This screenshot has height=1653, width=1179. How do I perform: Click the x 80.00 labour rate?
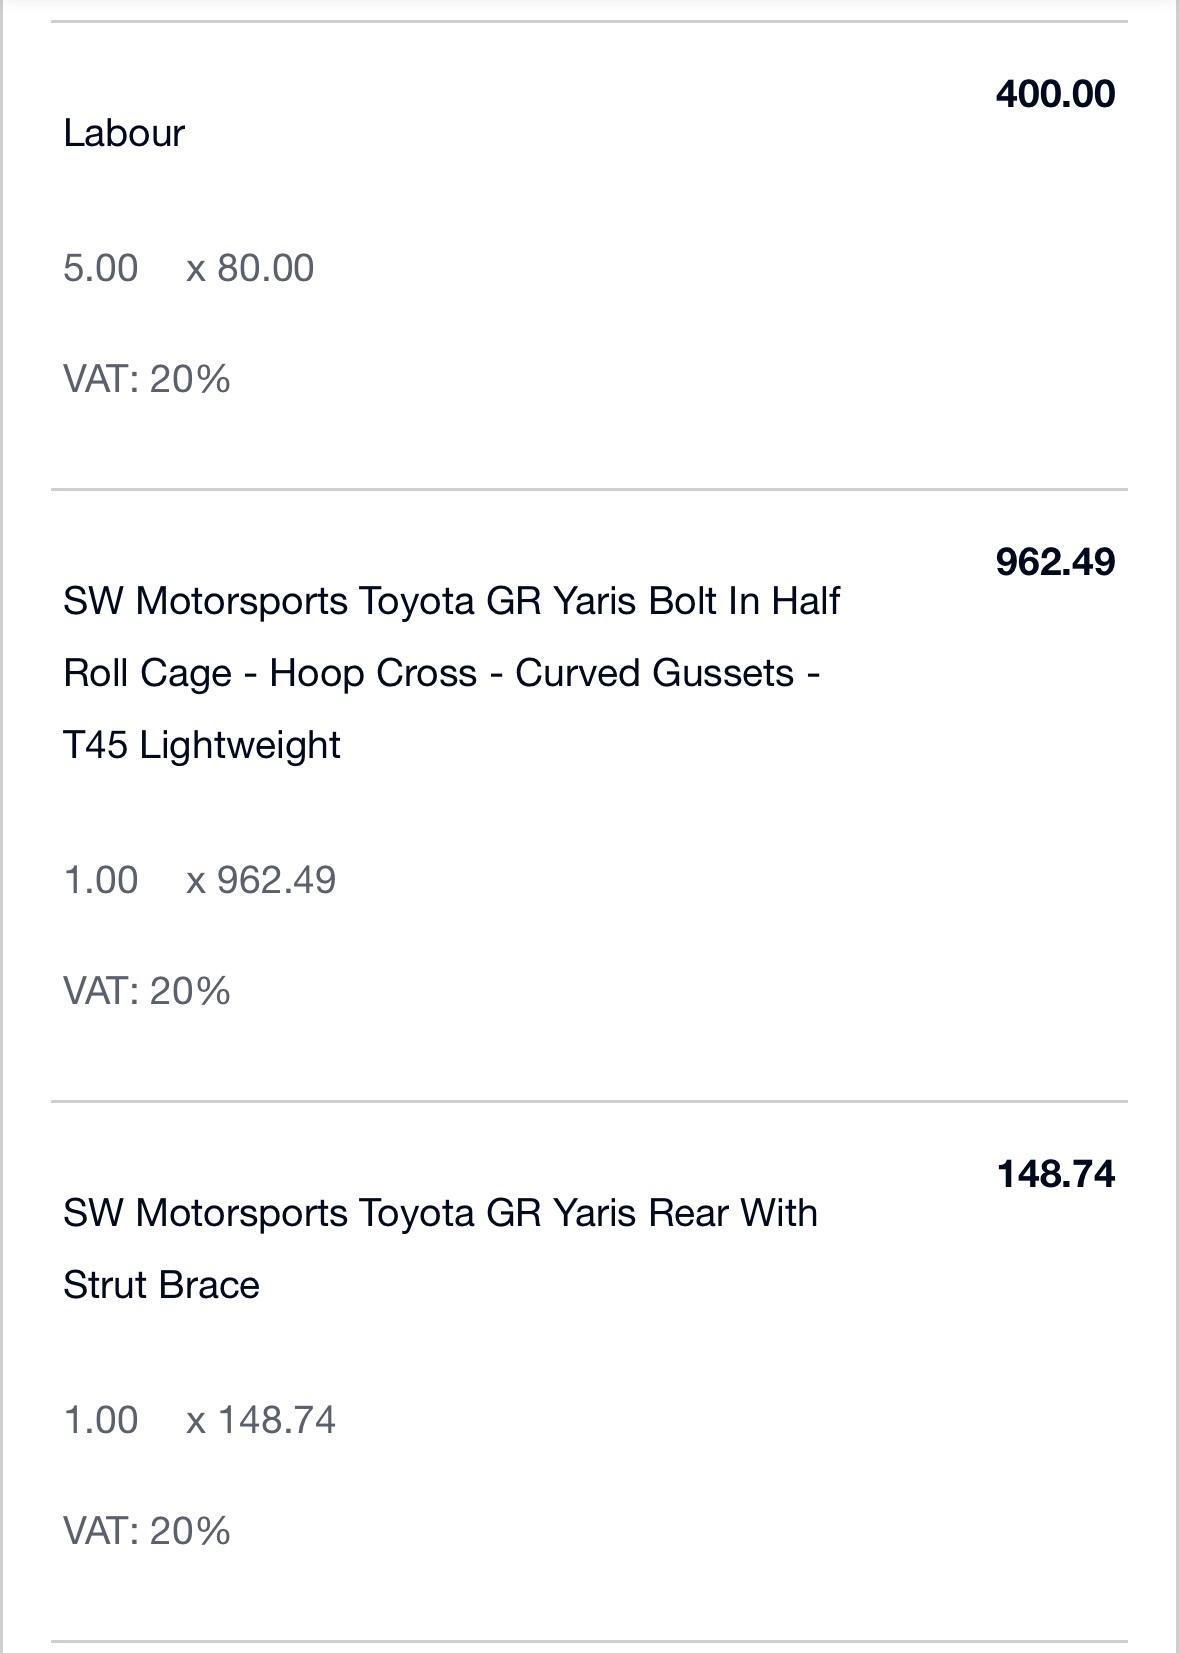point(250,268)
